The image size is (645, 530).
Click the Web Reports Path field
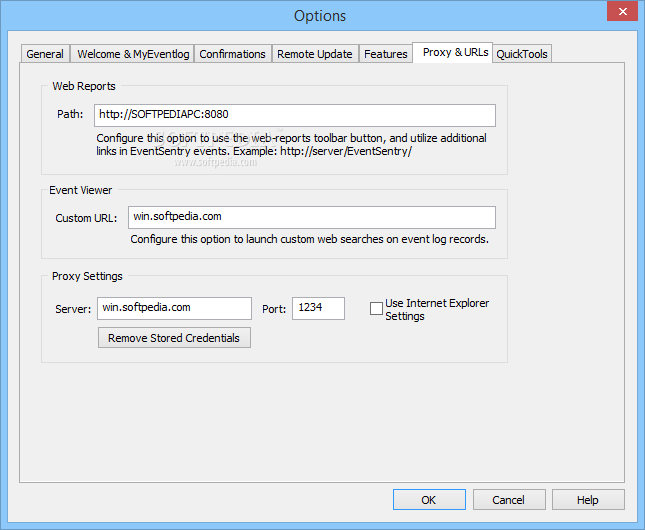tap(295, 115)
